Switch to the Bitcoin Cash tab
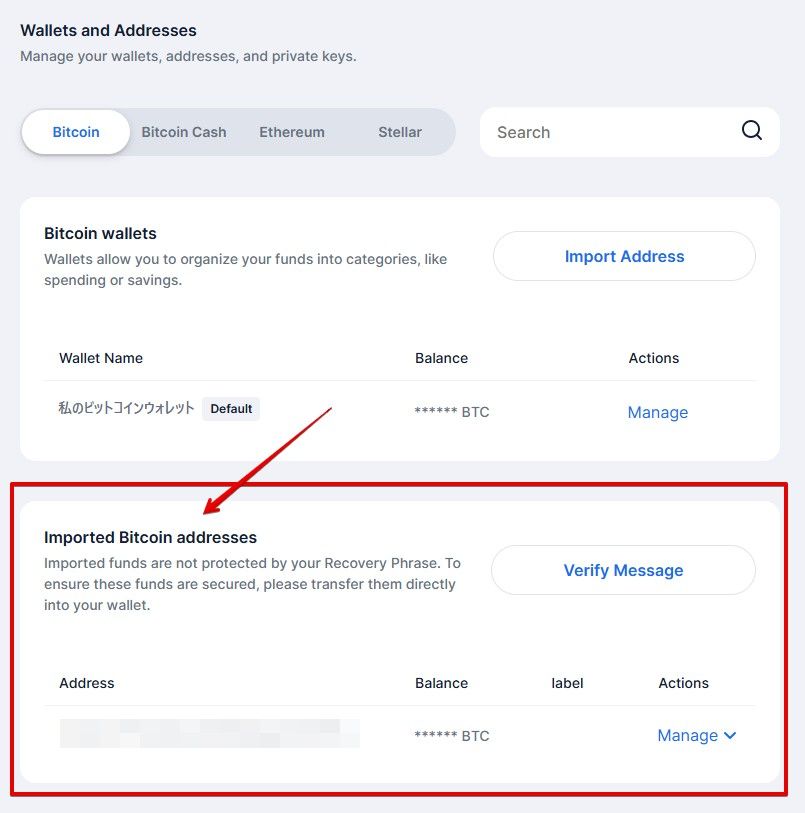 point(183,132)
